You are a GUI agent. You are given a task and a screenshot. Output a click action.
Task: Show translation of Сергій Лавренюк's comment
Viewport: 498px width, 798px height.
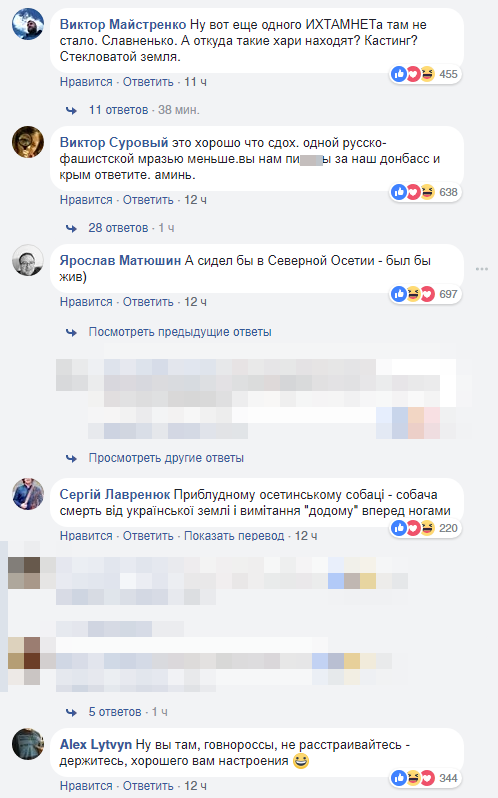tap(234, 536)
